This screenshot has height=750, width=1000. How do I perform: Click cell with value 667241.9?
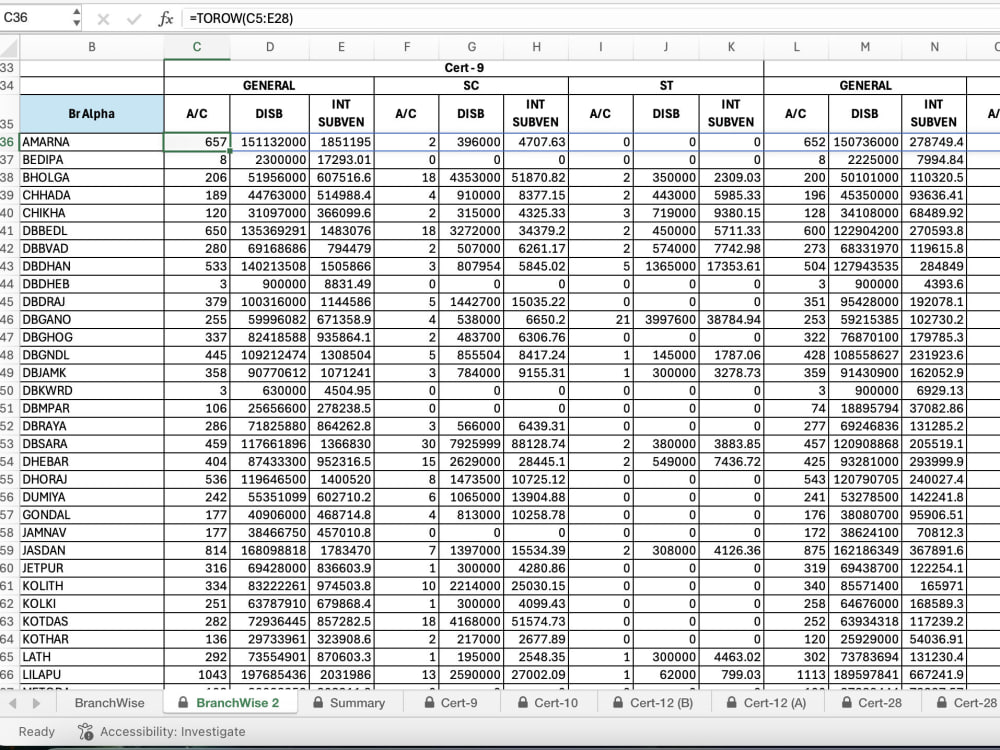[934, 674]
